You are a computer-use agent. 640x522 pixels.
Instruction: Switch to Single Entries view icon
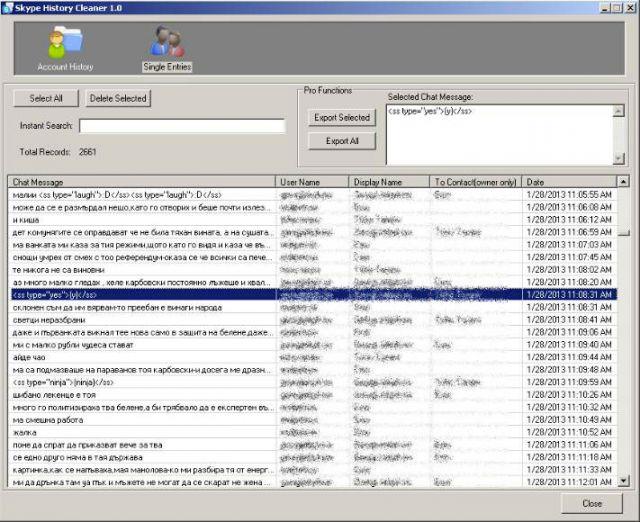(167, 42)
